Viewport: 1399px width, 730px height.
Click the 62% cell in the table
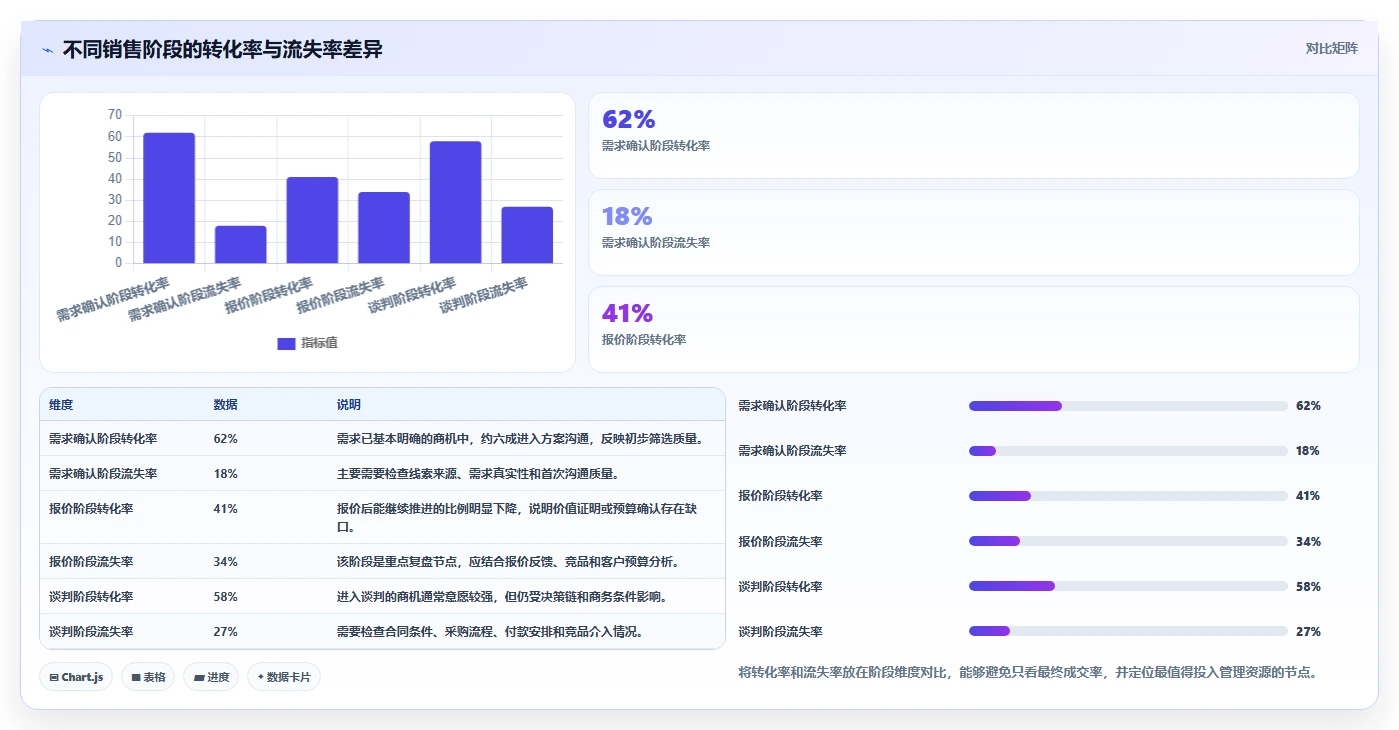(x=225, y=439)
